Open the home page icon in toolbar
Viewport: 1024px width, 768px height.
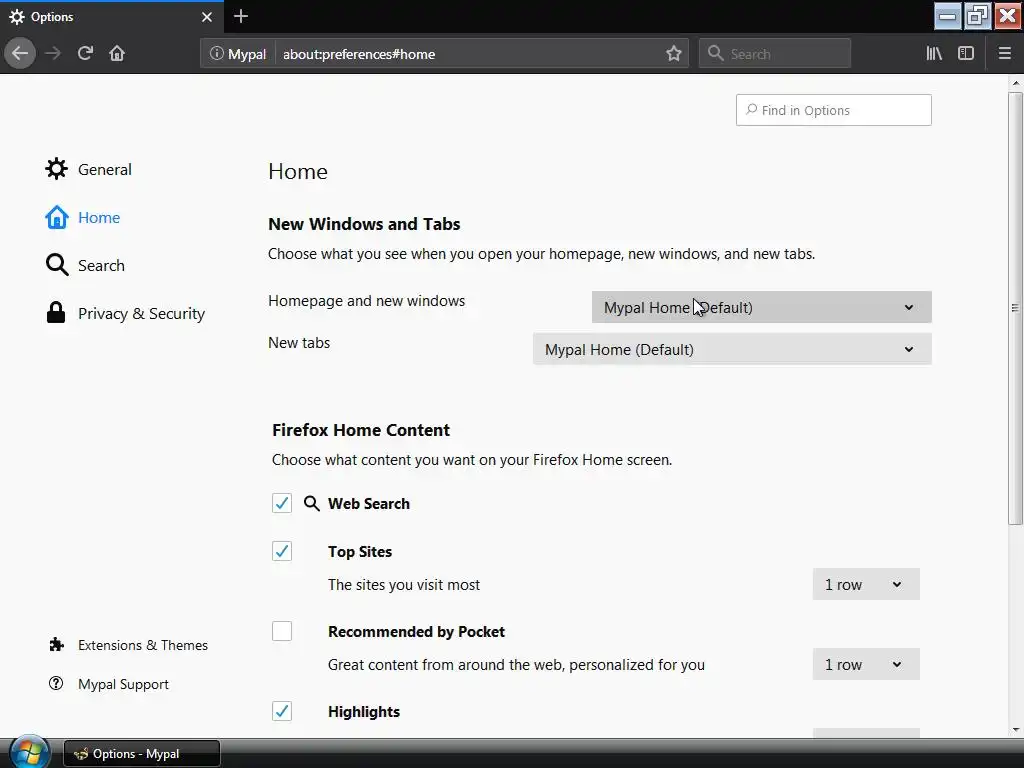click(x=117, y=54)
